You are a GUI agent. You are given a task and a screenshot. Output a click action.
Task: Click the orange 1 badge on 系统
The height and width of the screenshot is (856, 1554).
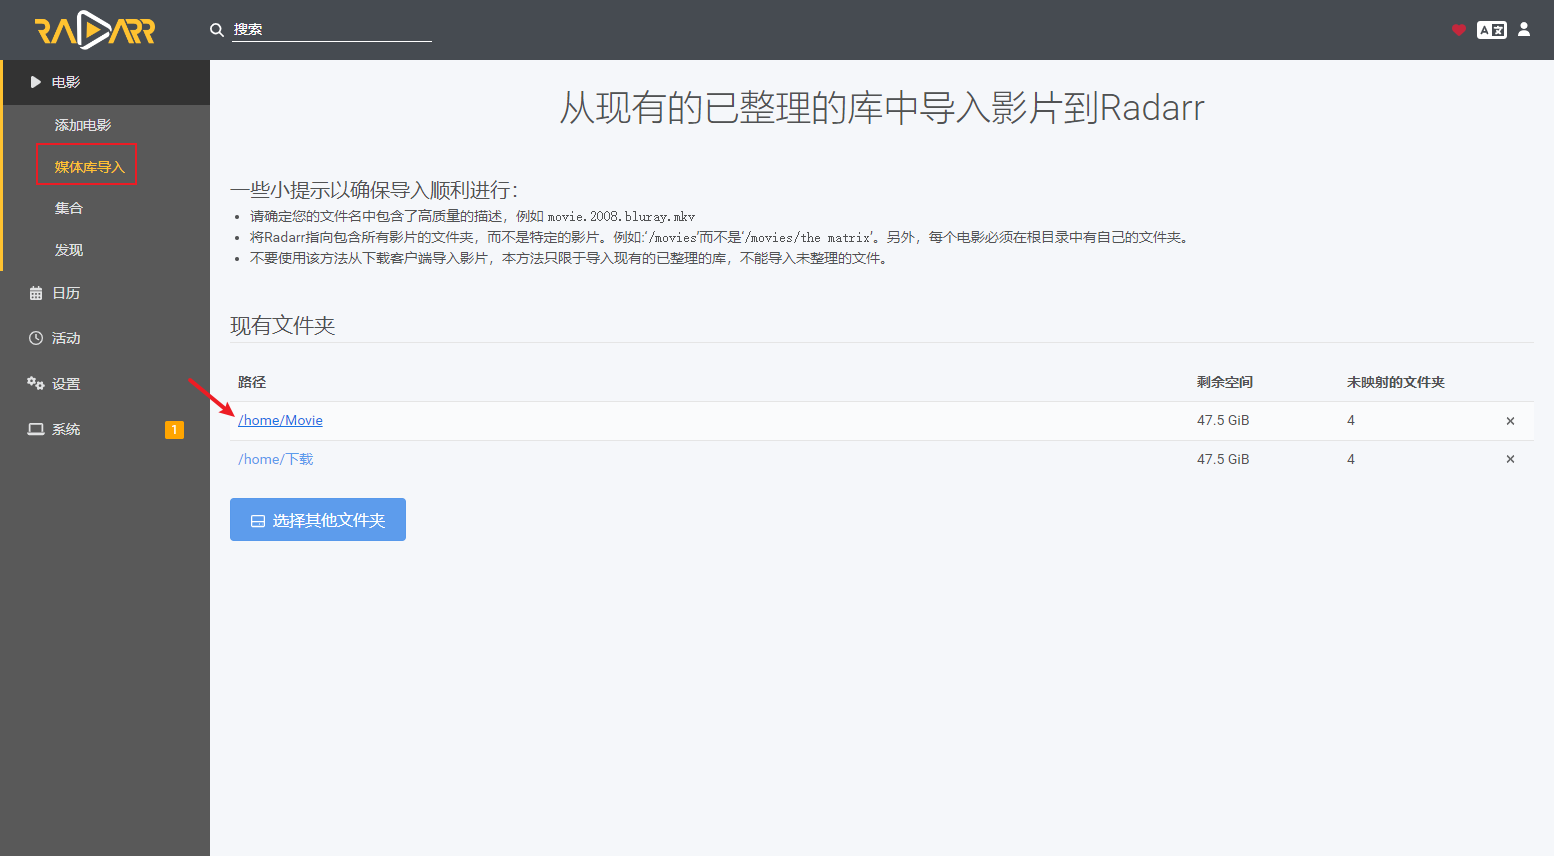[x=174, y=430]
